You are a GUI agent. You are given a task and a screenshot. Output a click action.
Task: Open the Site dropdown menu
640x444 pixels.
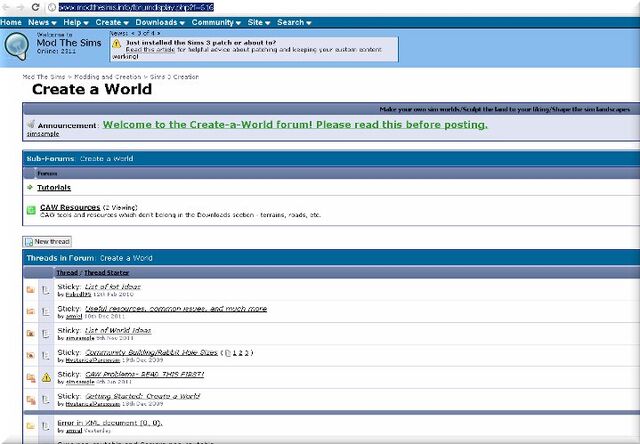(x=258, y=22)
